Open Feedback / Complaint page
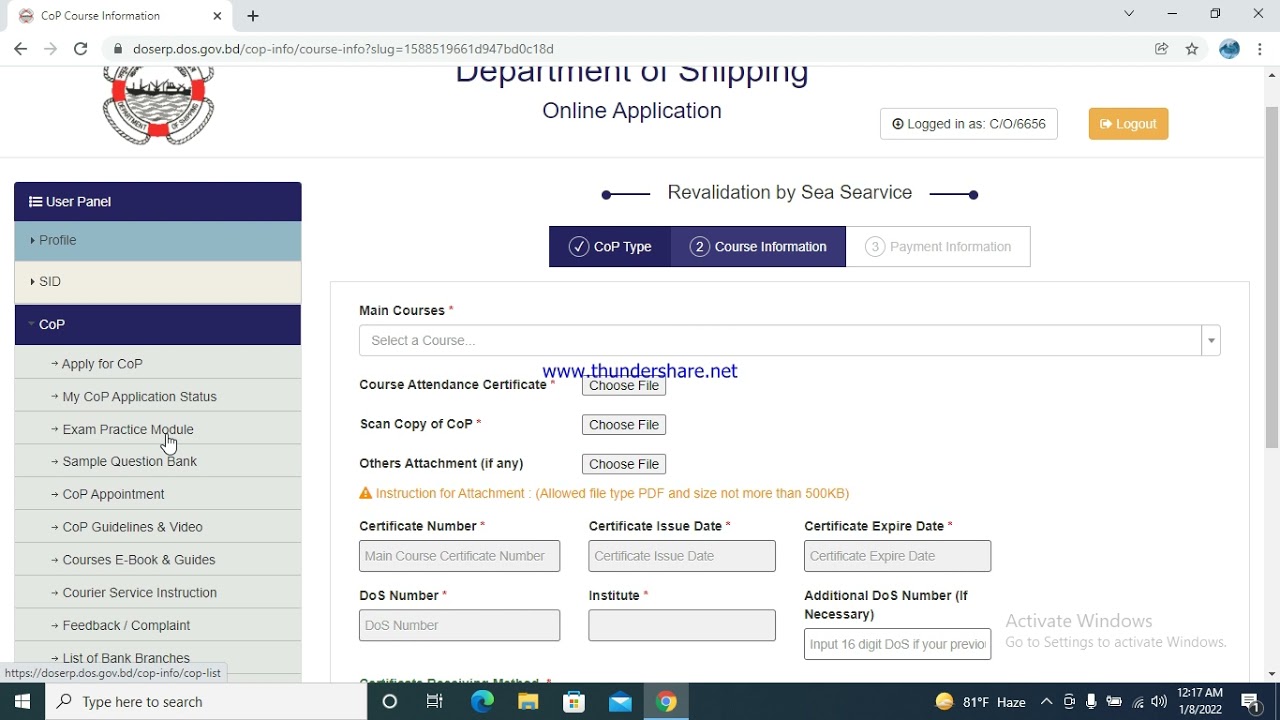The image size is (1280, 720). tap(126, 625)
